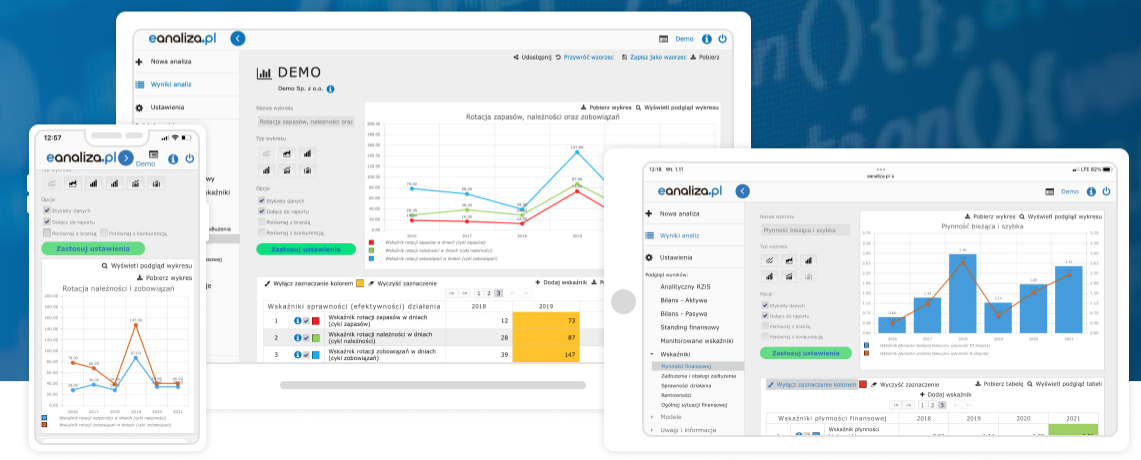This screenshot has height=460, width=1141.
Task: Collapse the tablet sidebar with the blue chevron
Action: pos(742,191)
